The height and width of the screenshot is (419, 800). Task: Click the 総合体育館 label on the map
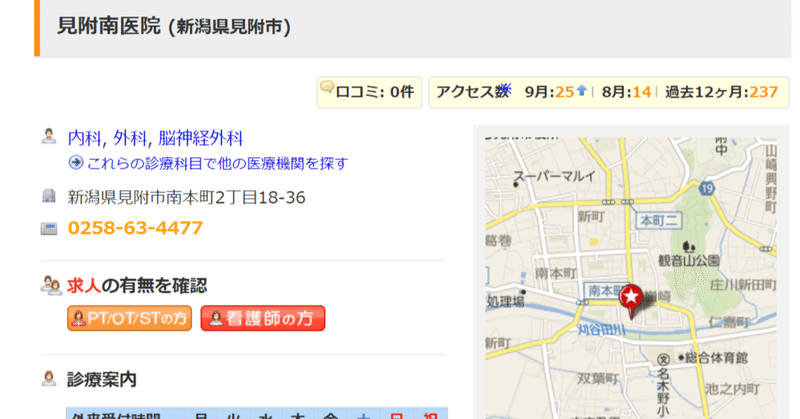(716, 358)
